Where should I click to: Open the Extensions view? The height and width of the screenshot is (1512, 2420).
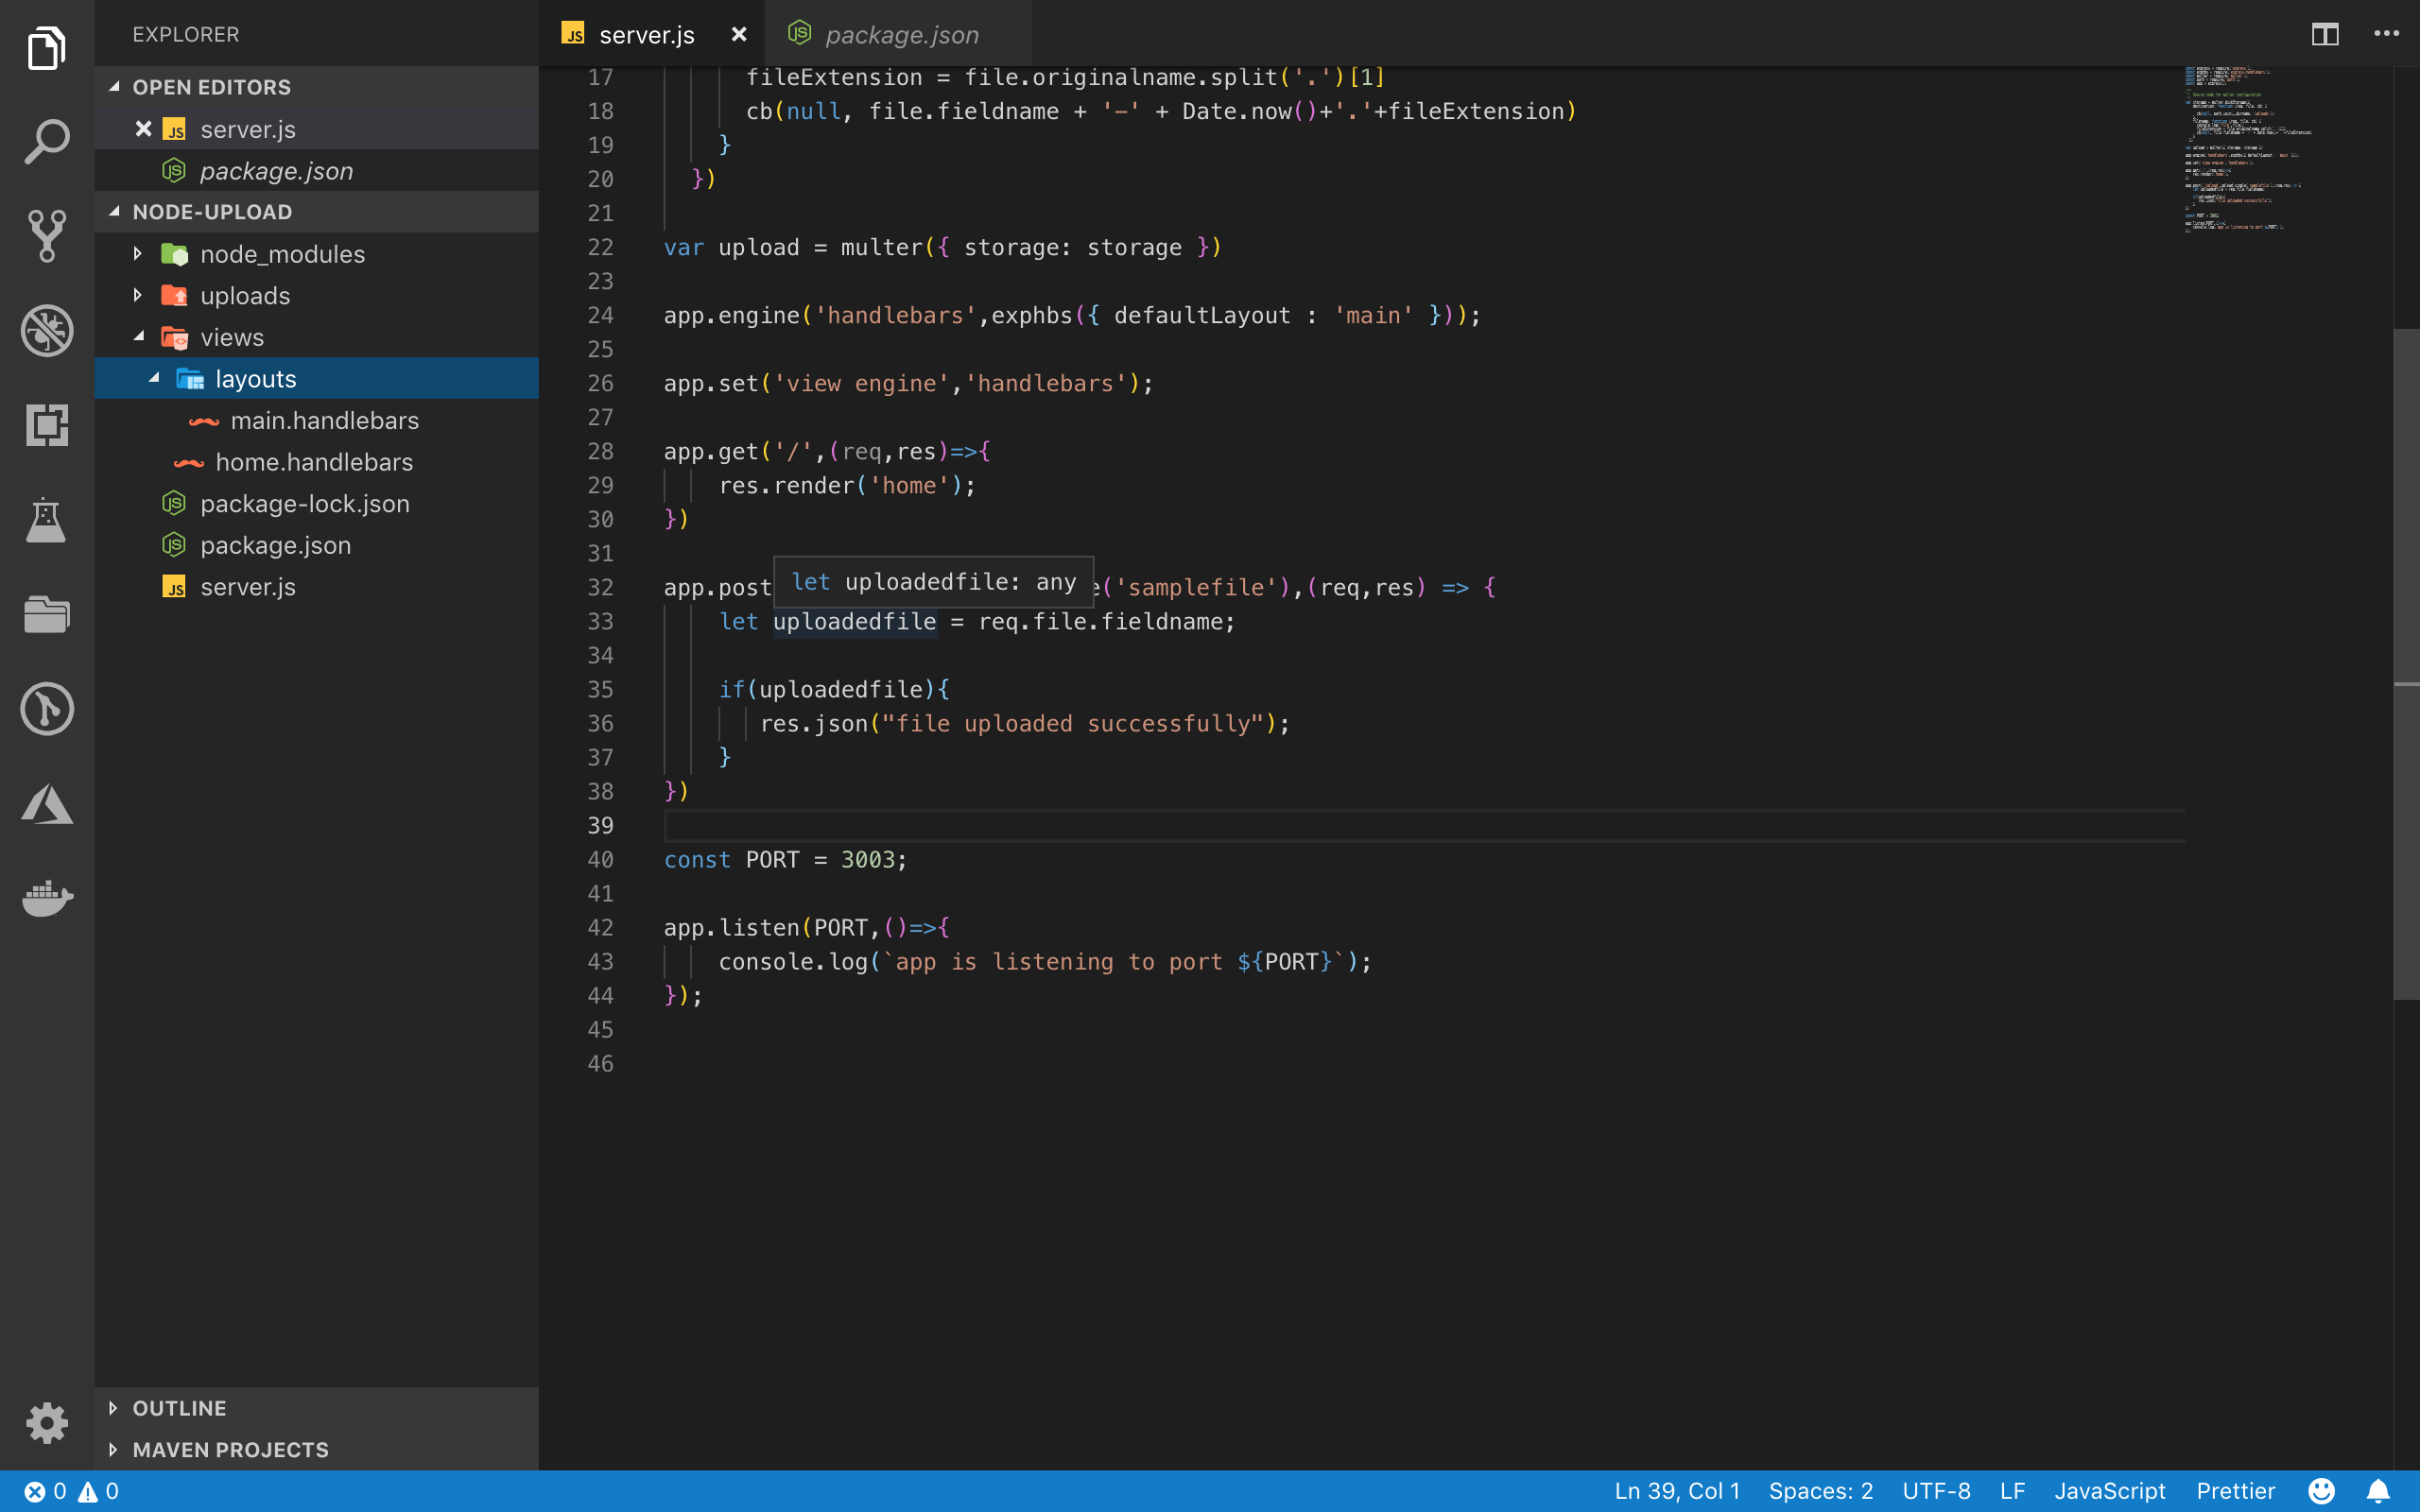pos(46,425)
